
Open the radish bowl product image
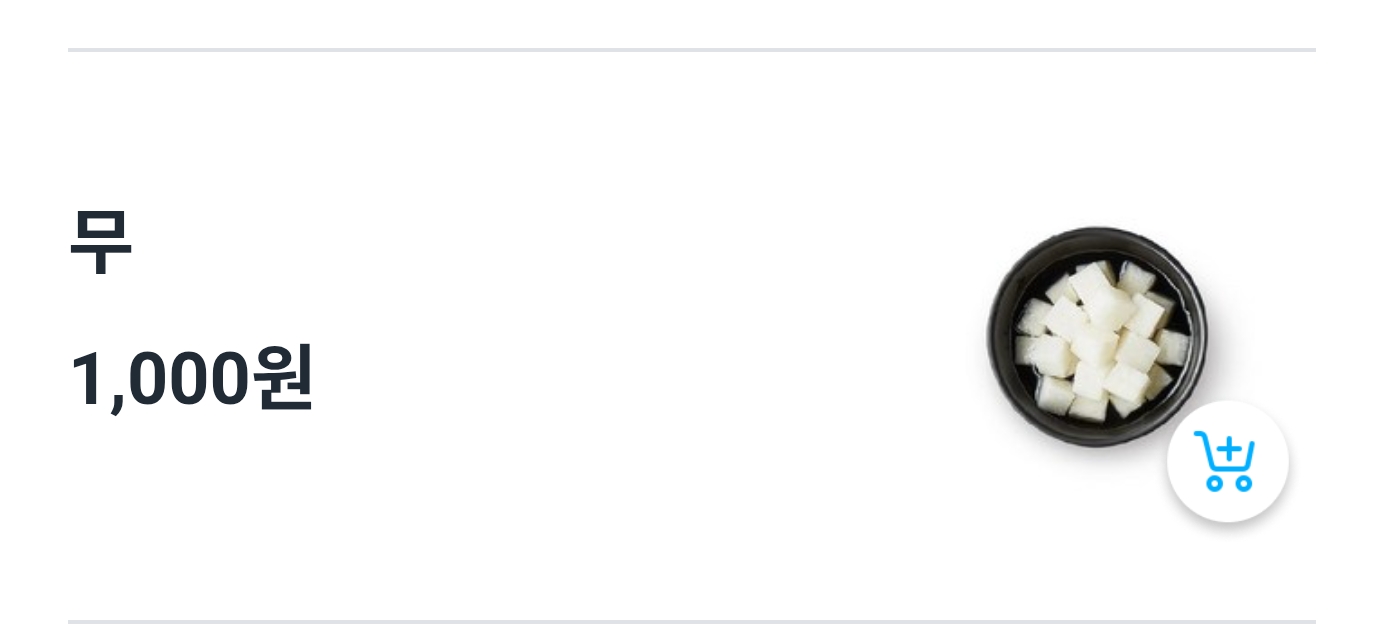[1097, 336]
